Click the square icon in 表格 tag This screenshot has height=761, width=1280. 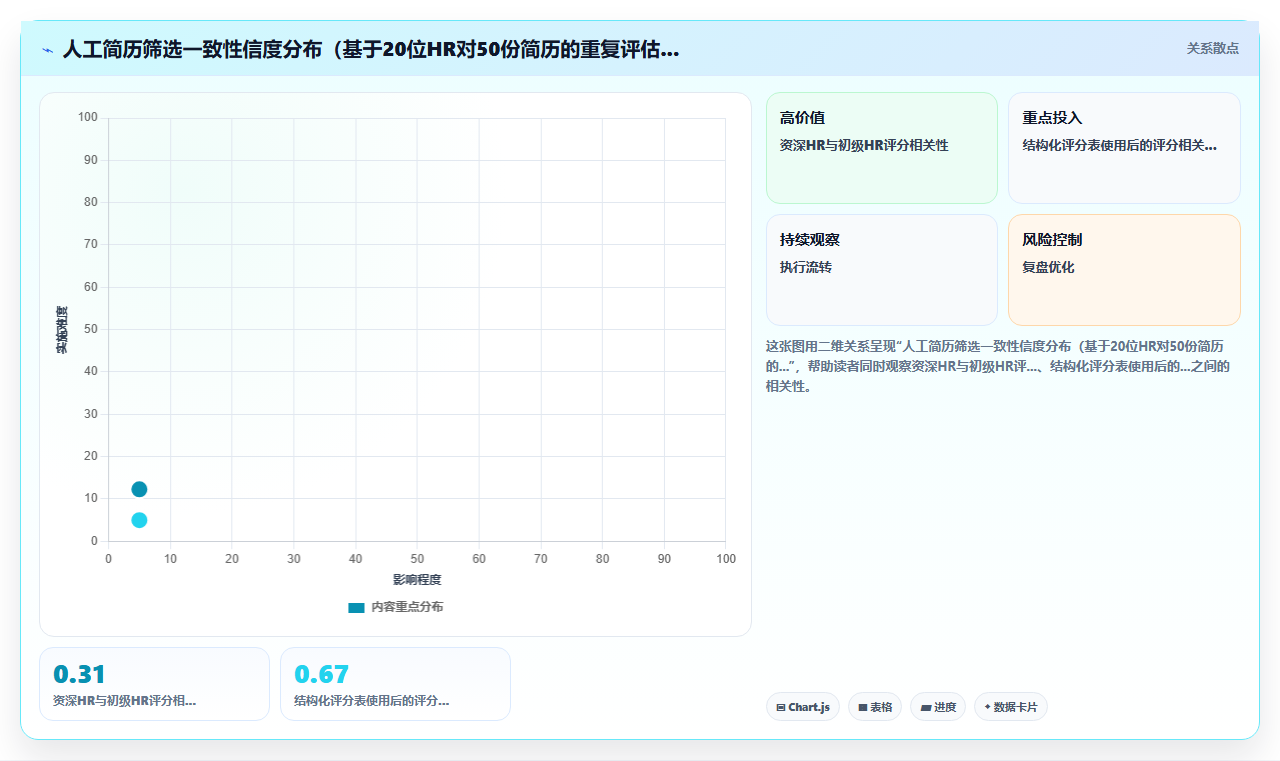(863, 707)
